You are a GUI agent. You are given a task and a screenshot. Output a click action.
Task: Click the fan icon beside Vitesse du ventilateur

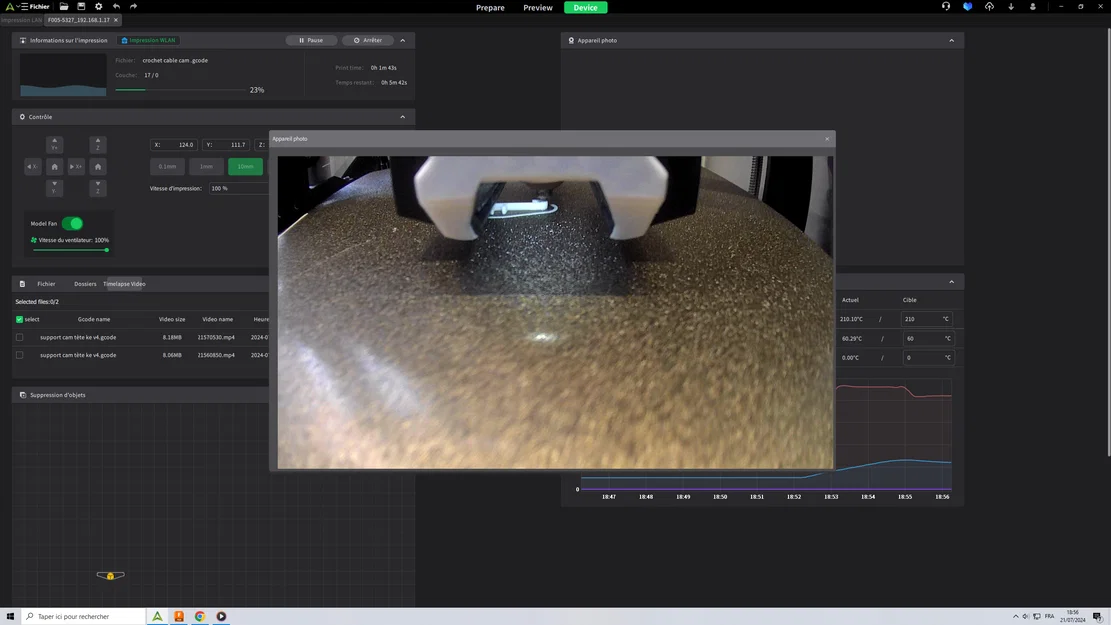[x=35, y=240]
